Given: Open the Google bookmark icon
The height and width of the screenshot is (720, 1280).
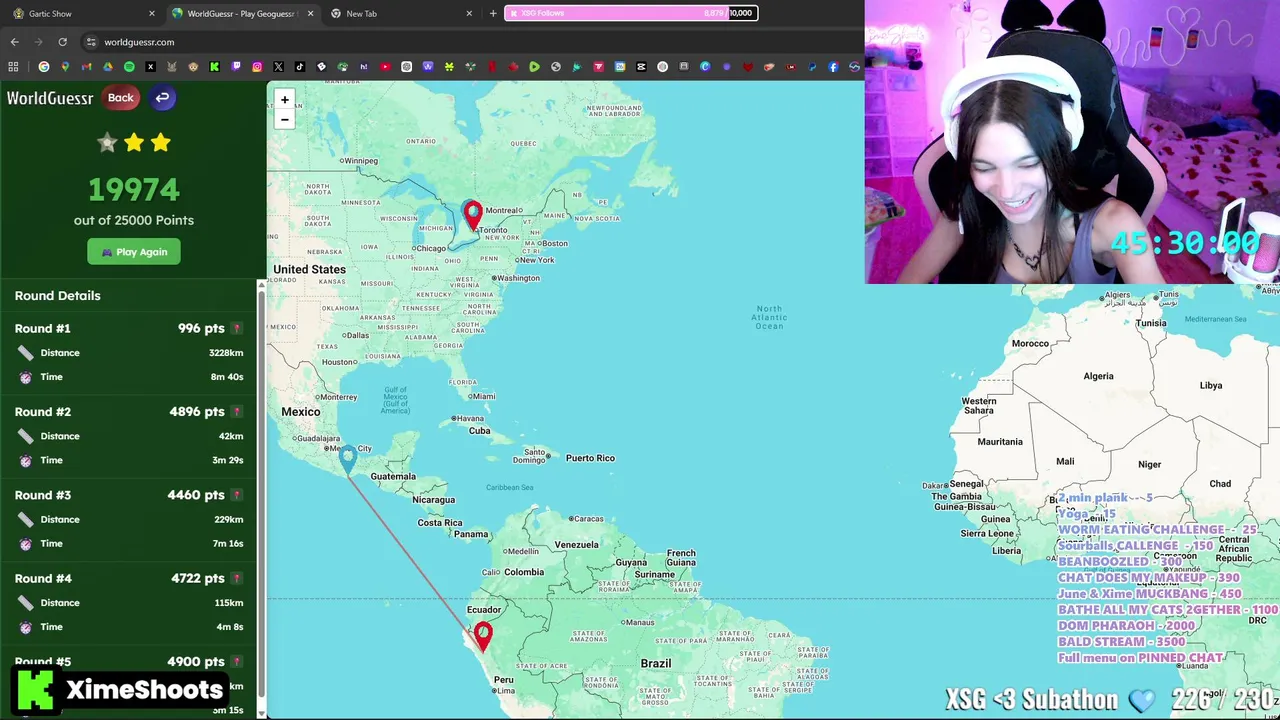Looking at the screenshot, I should 44,67.
